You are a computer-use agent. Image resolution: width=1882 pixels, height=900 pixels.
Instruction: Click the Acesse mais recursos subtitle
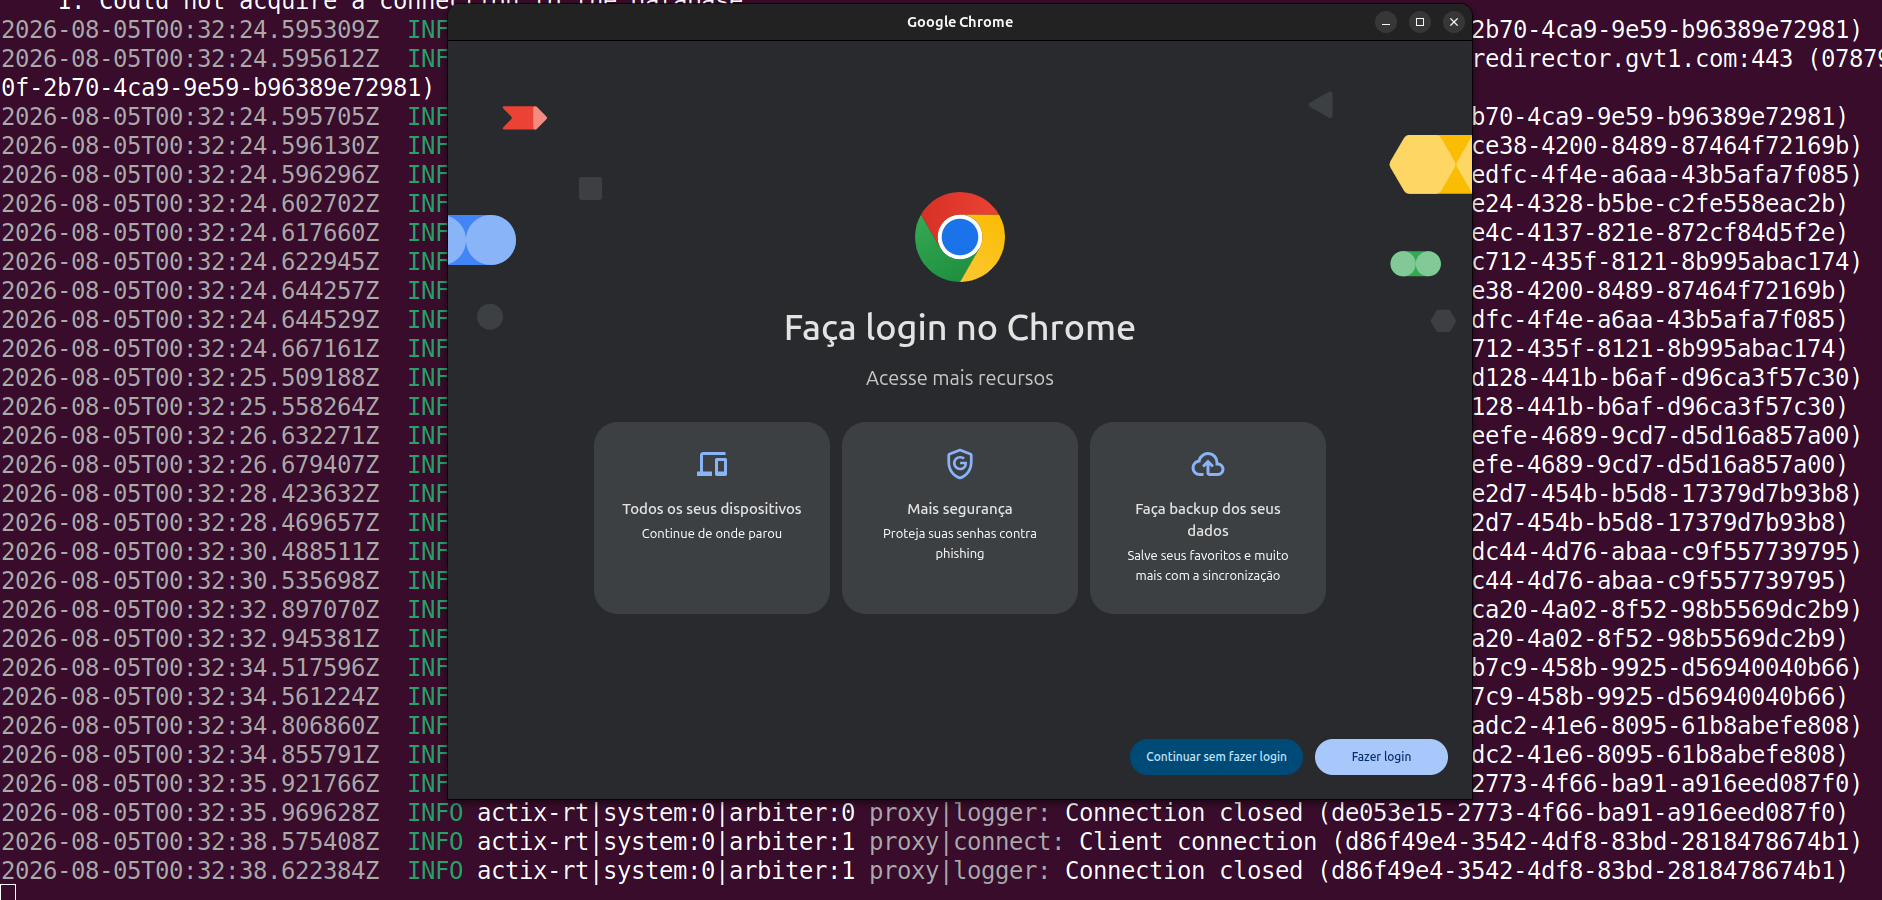click(x=960, y=378)
